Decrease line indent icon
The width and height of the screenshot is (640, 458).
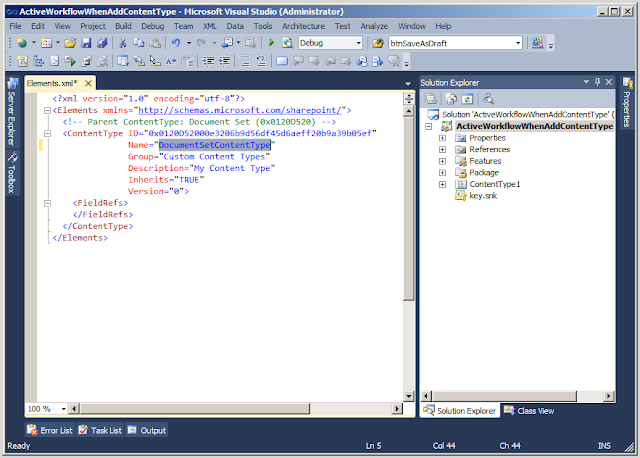point(209,61)
